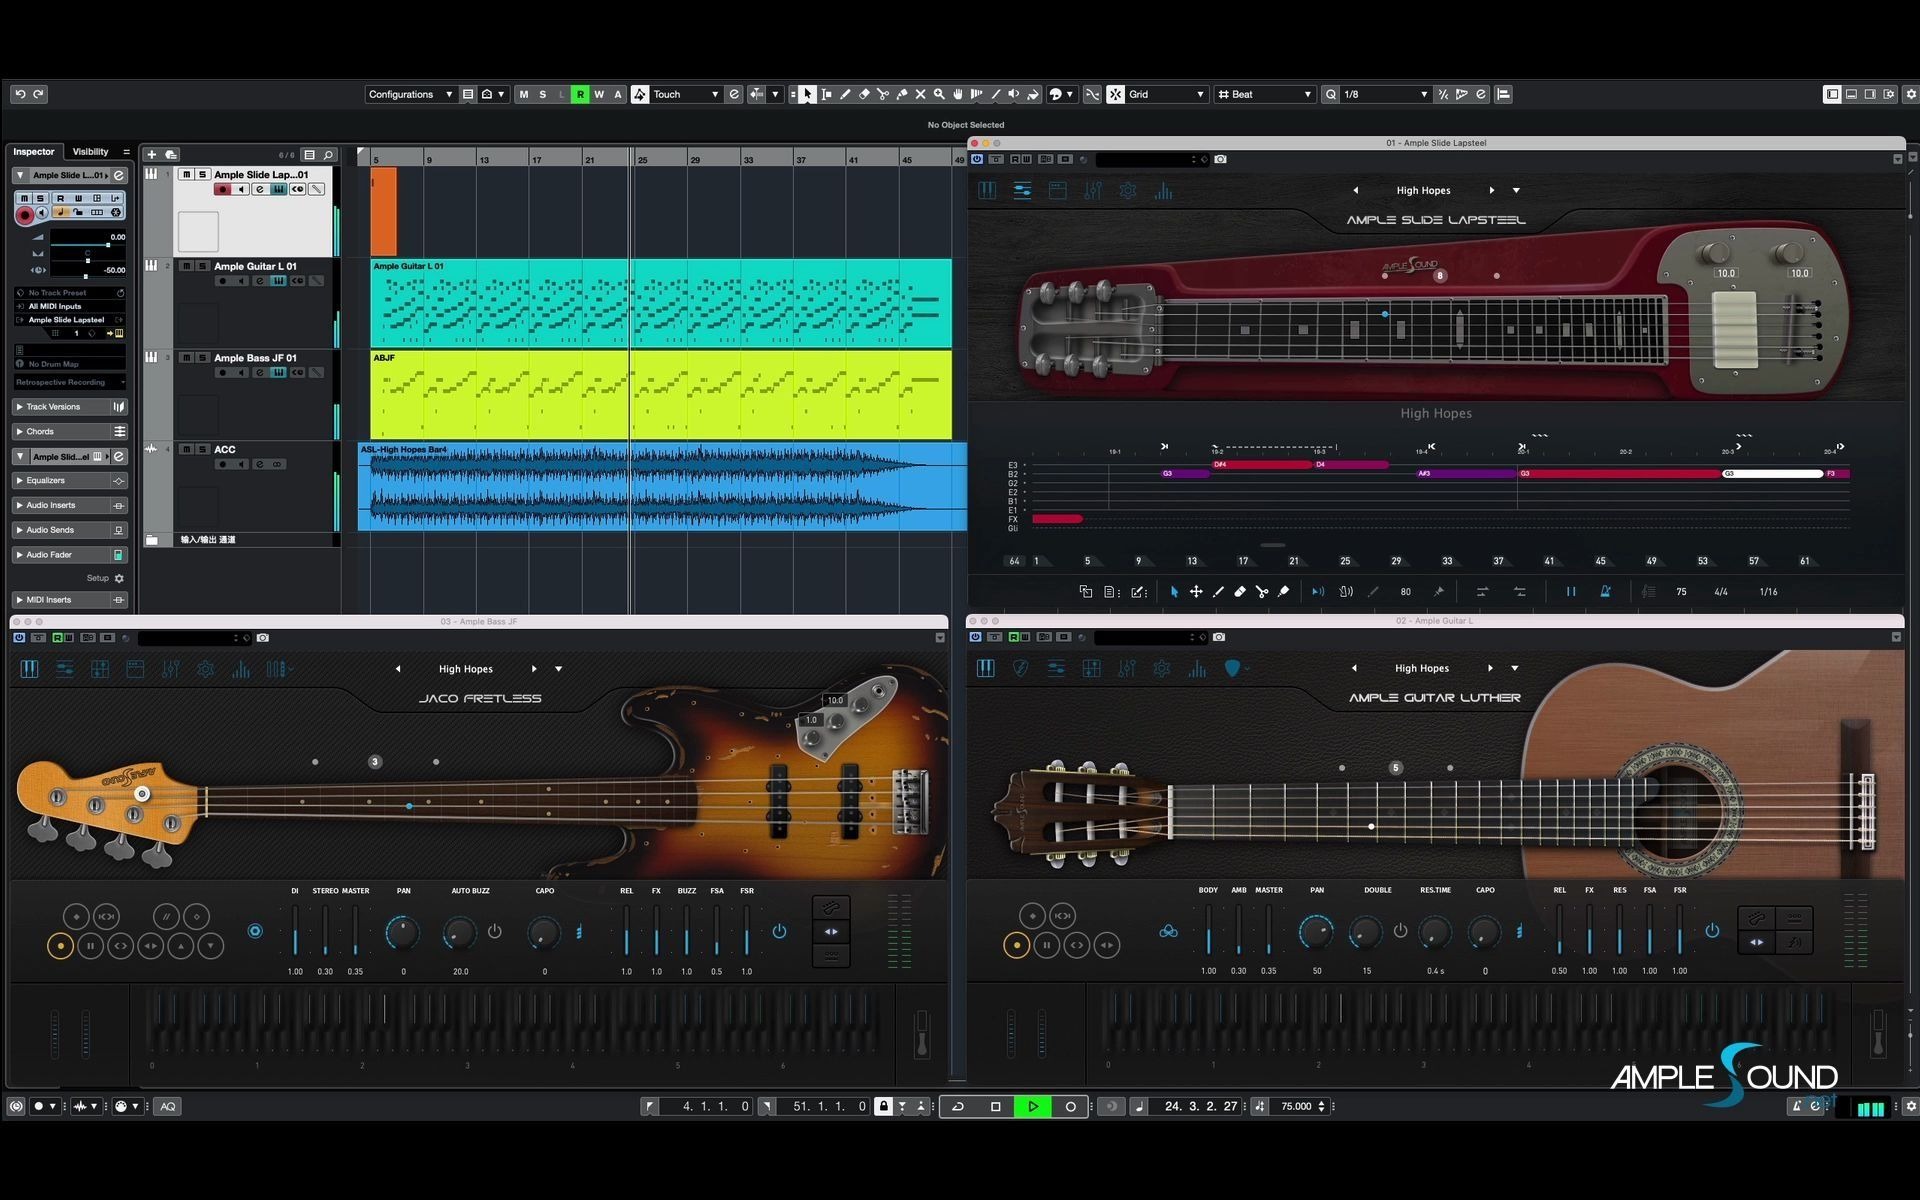Viewport: 1920px width, 1200px height.
Task: Switch to the Visibility tab
Action: (91, 152)
